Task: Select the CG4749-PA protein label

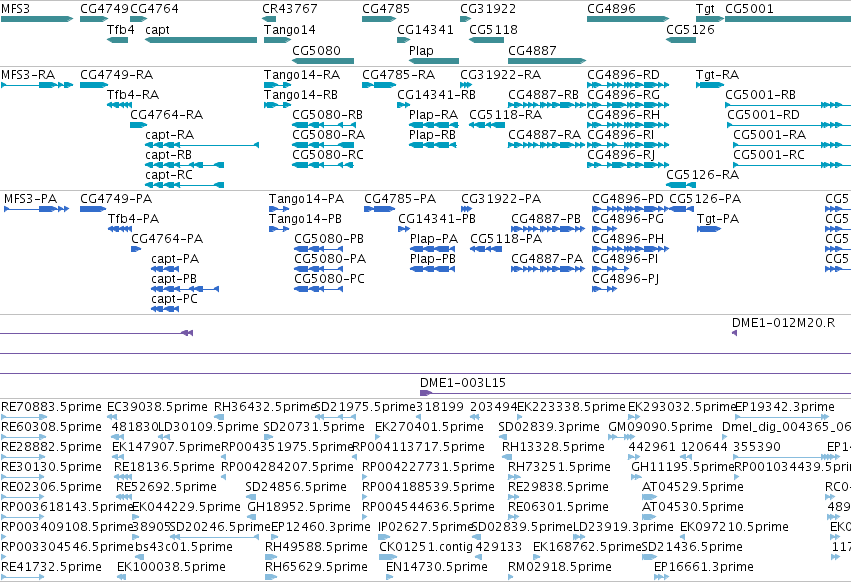Action: [116, 199]
